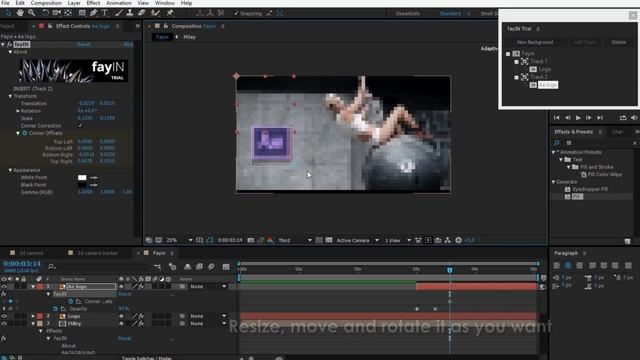Collapse the Transform group
Image resolution: width=640 pixels, height=360 pixels.
[10, 96]
